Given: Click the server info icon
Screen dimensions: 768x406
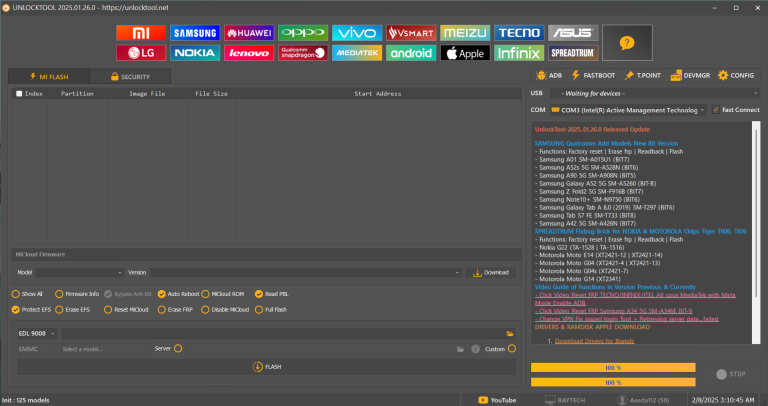Looking at the screenshot, I should point(475,349).
